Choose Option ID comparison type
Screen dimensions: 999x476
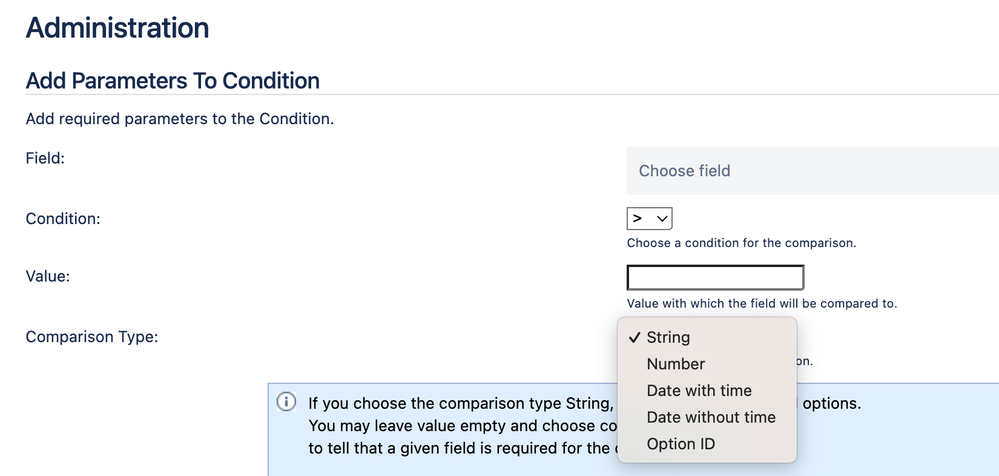(681, 444)
